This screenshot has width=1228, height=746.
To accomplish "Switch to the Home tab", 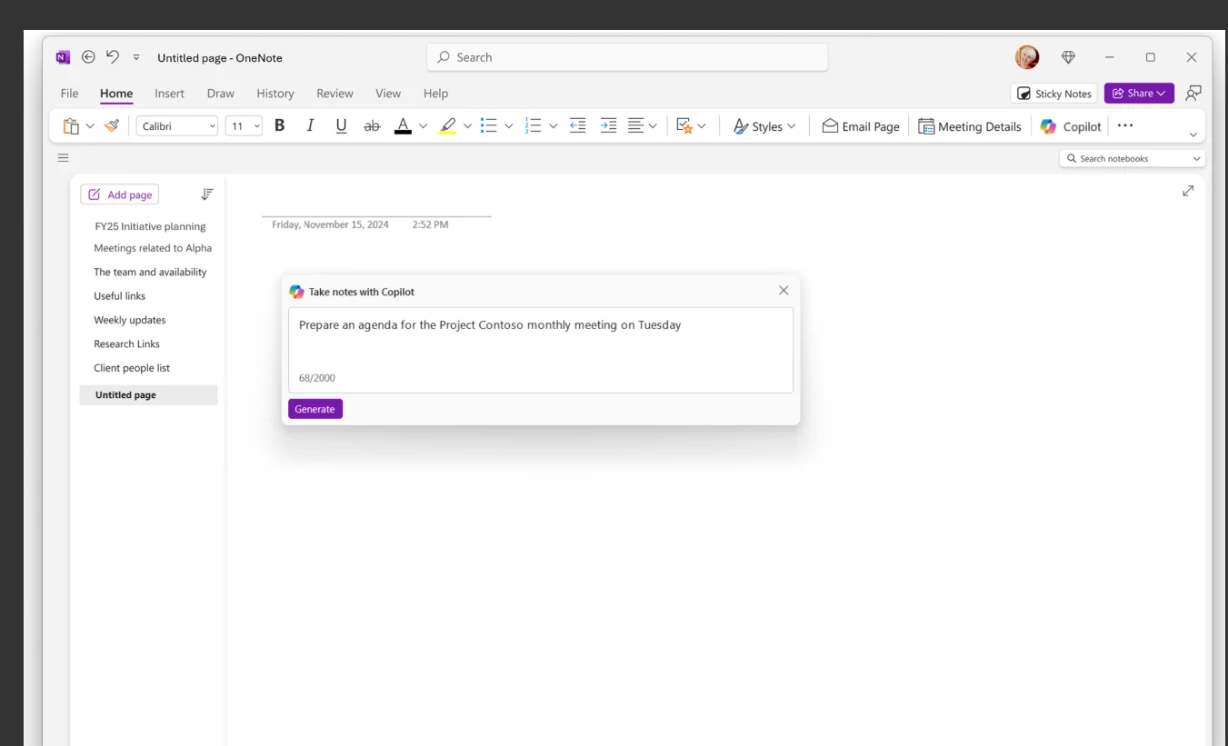I will [x=116, y=93].
